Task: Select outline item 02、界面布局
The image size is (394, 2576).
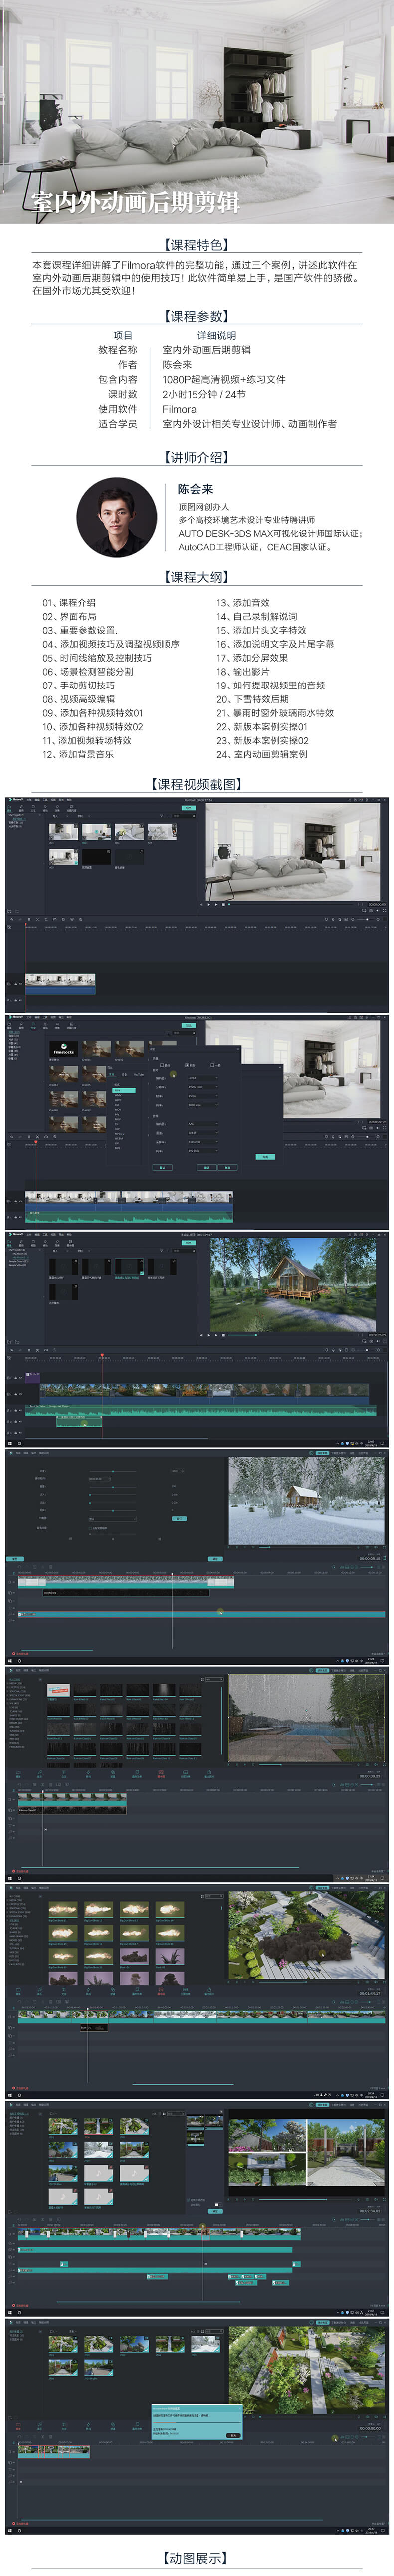Action: (69, 617)
